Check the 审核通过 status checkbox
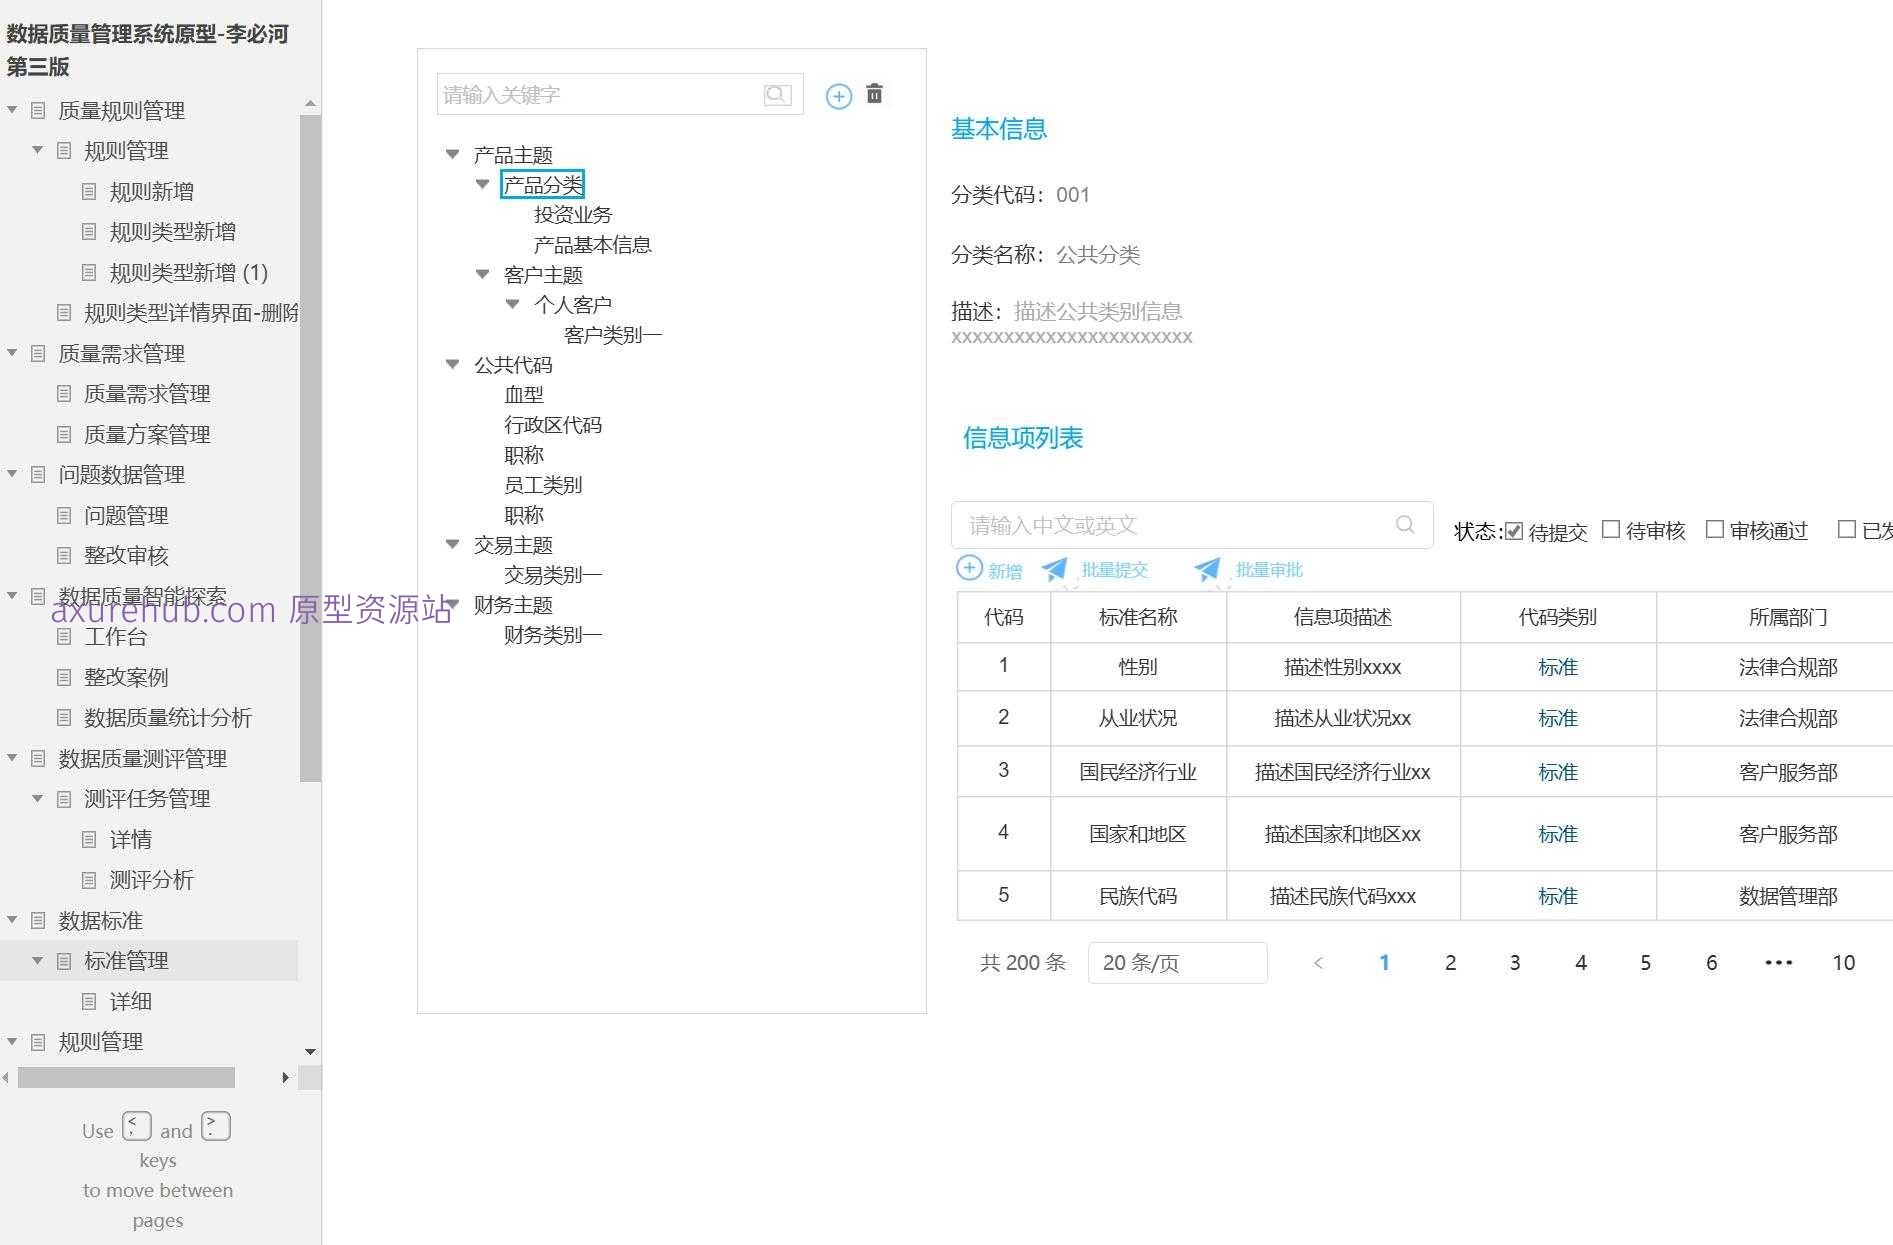 click(1715, 528)
